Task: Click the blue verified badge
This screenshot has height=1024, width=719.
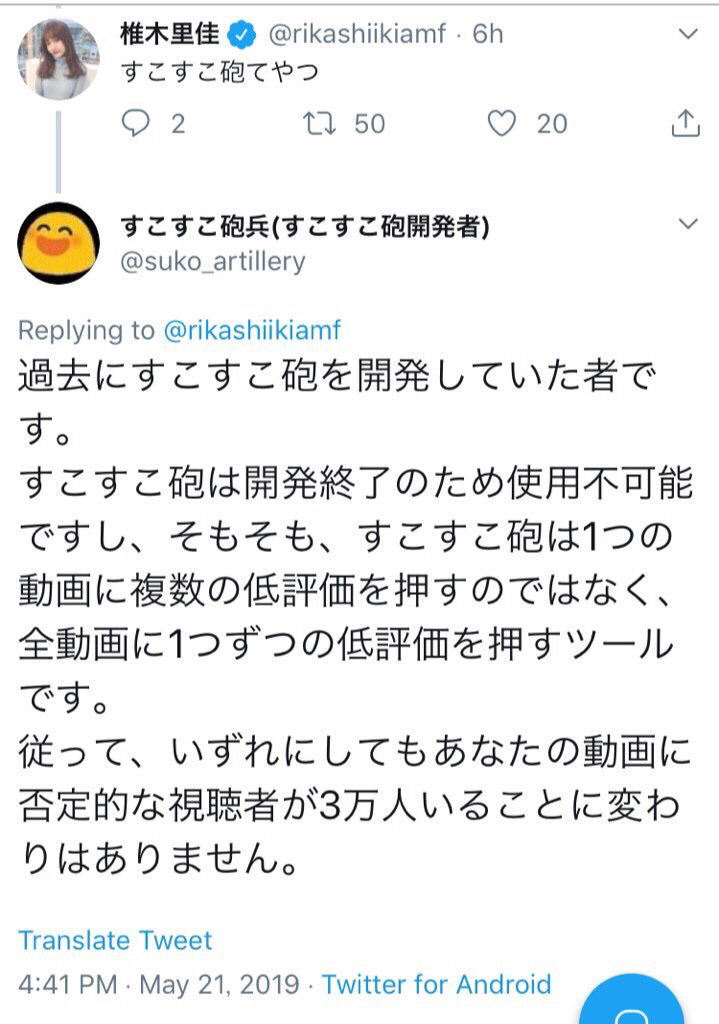Action: point(241,35)
